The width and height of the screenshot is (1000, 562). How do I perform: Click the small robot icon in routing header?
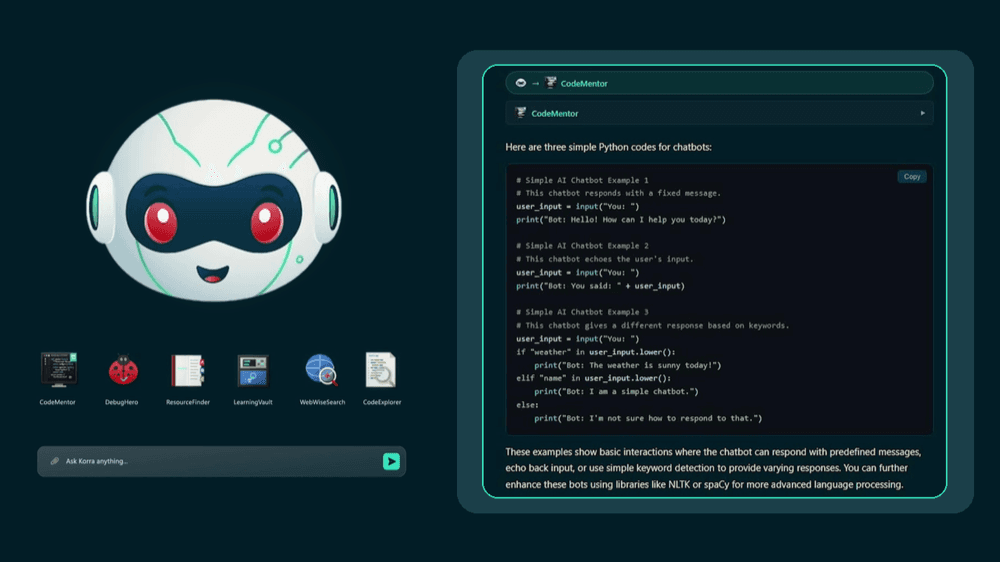coord(520,83)
